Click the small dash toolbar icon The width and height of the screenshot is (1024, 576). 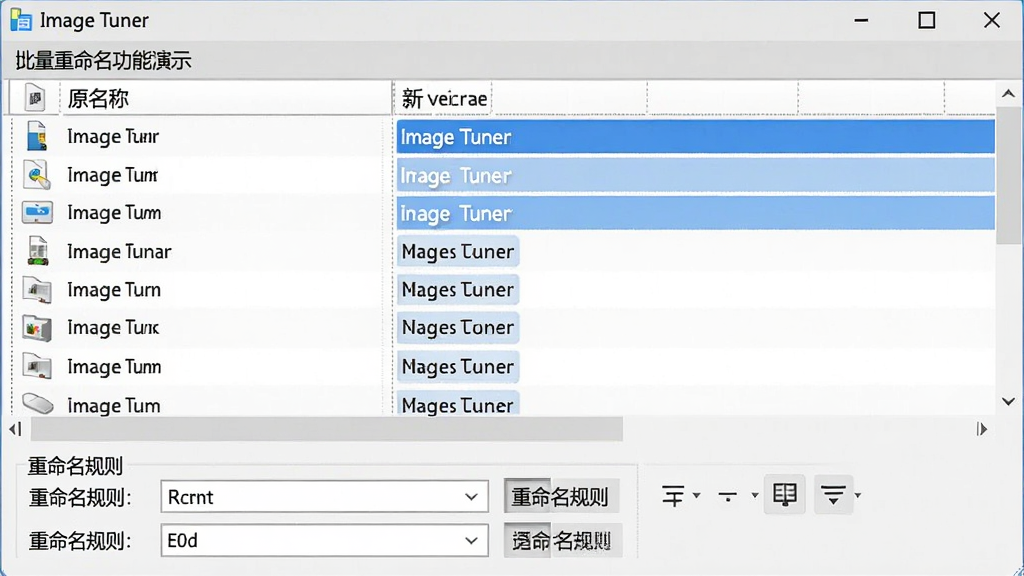tap(728, 497)
